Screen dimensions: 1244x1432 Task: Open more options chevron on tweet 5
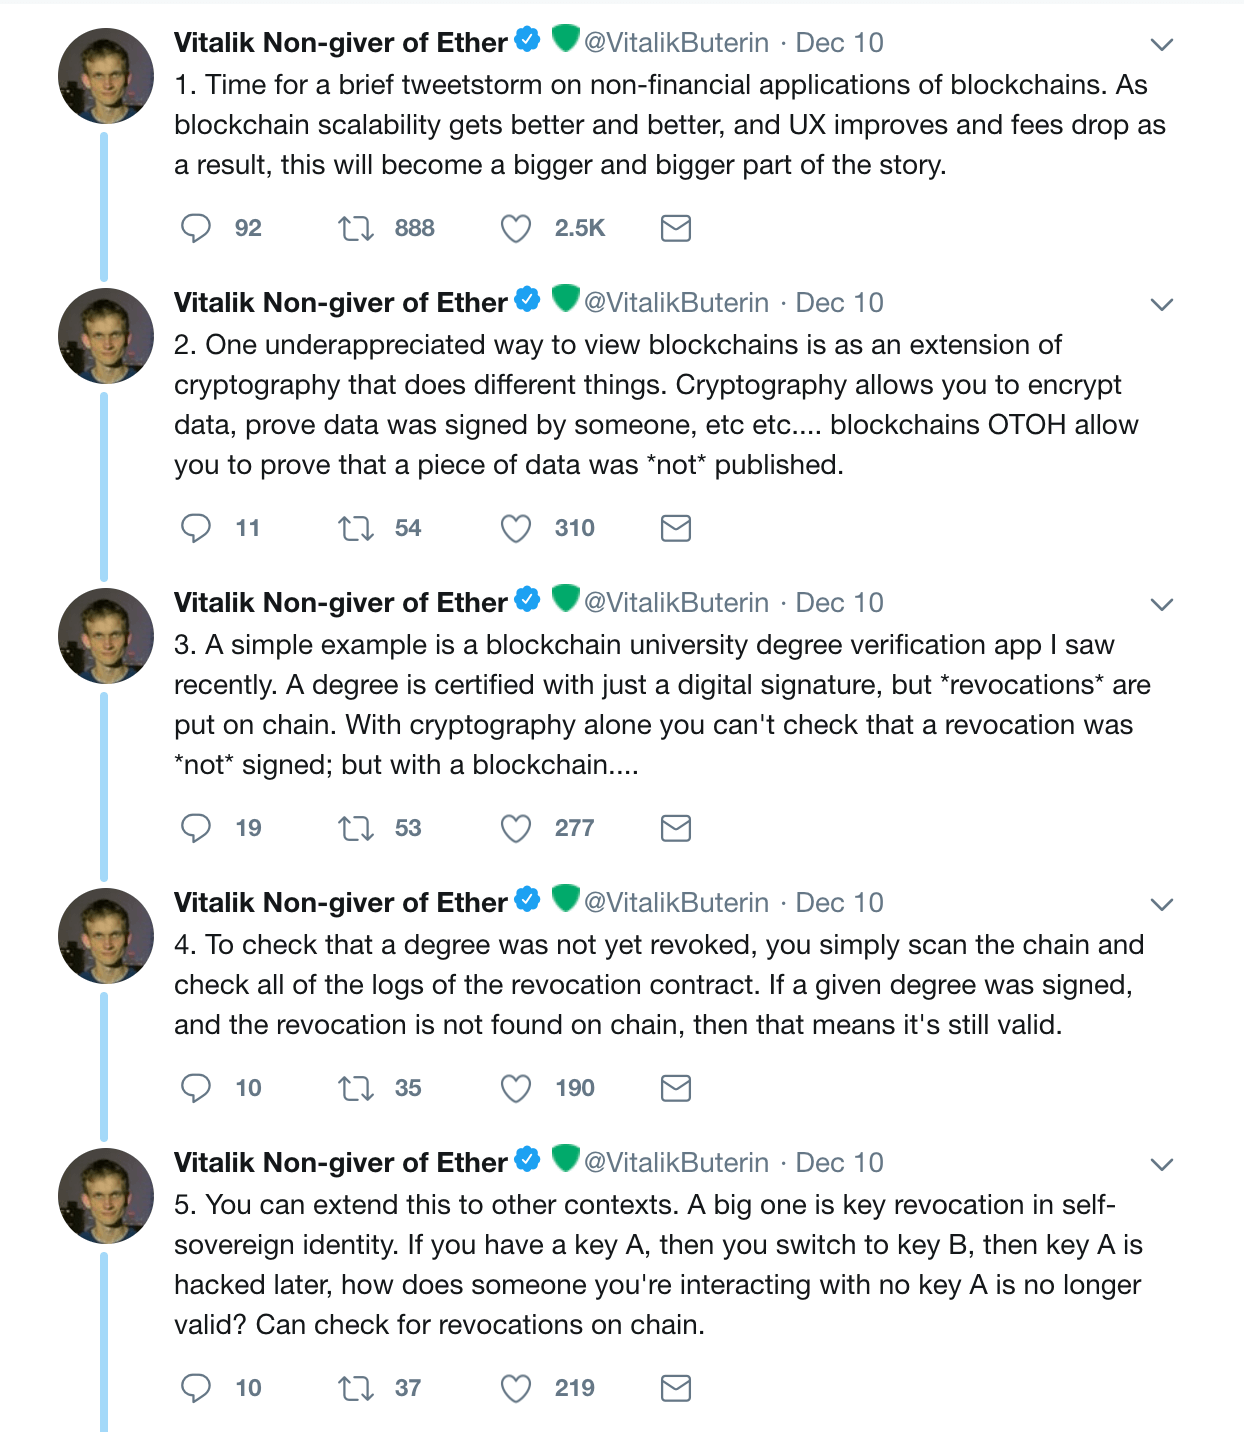[1161, 1165]
